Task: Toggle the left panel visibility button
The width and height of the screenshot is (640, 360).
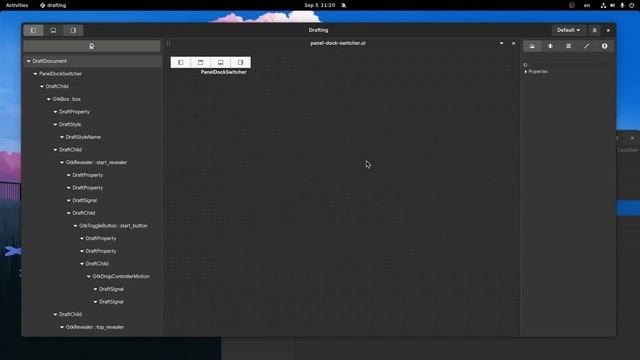Action: pyautogui.click(x=33, y=30)
